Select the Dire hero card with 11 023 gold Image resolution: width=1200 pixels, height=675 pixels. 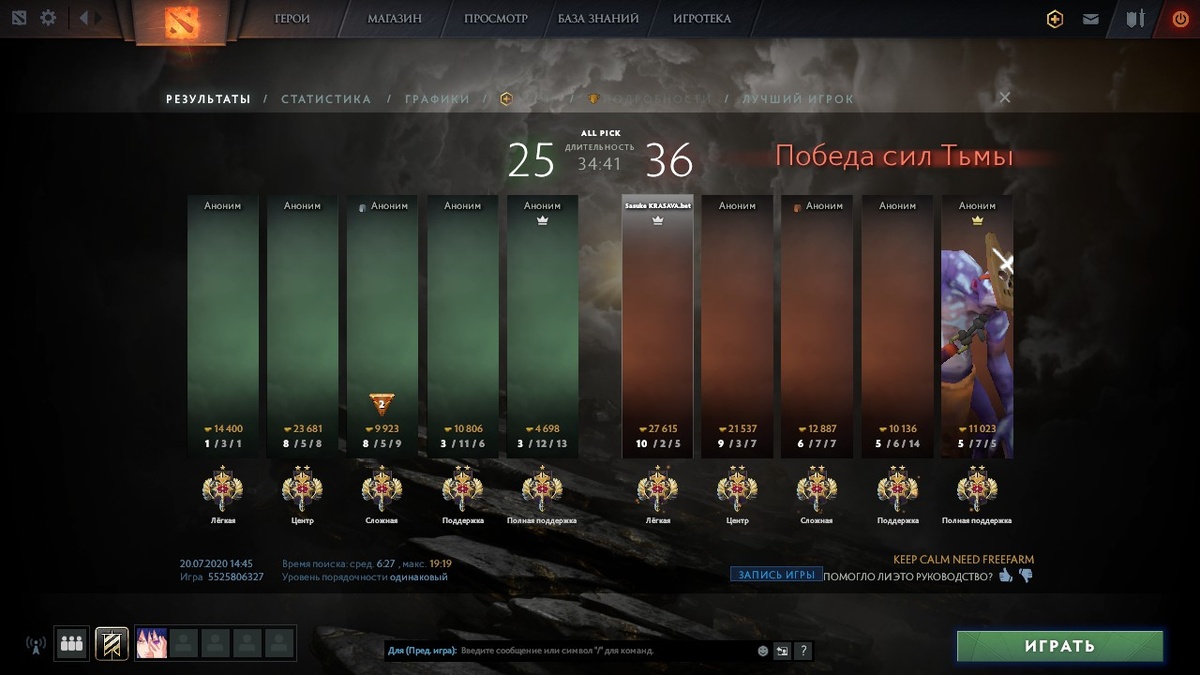click(x=977, y=326)
